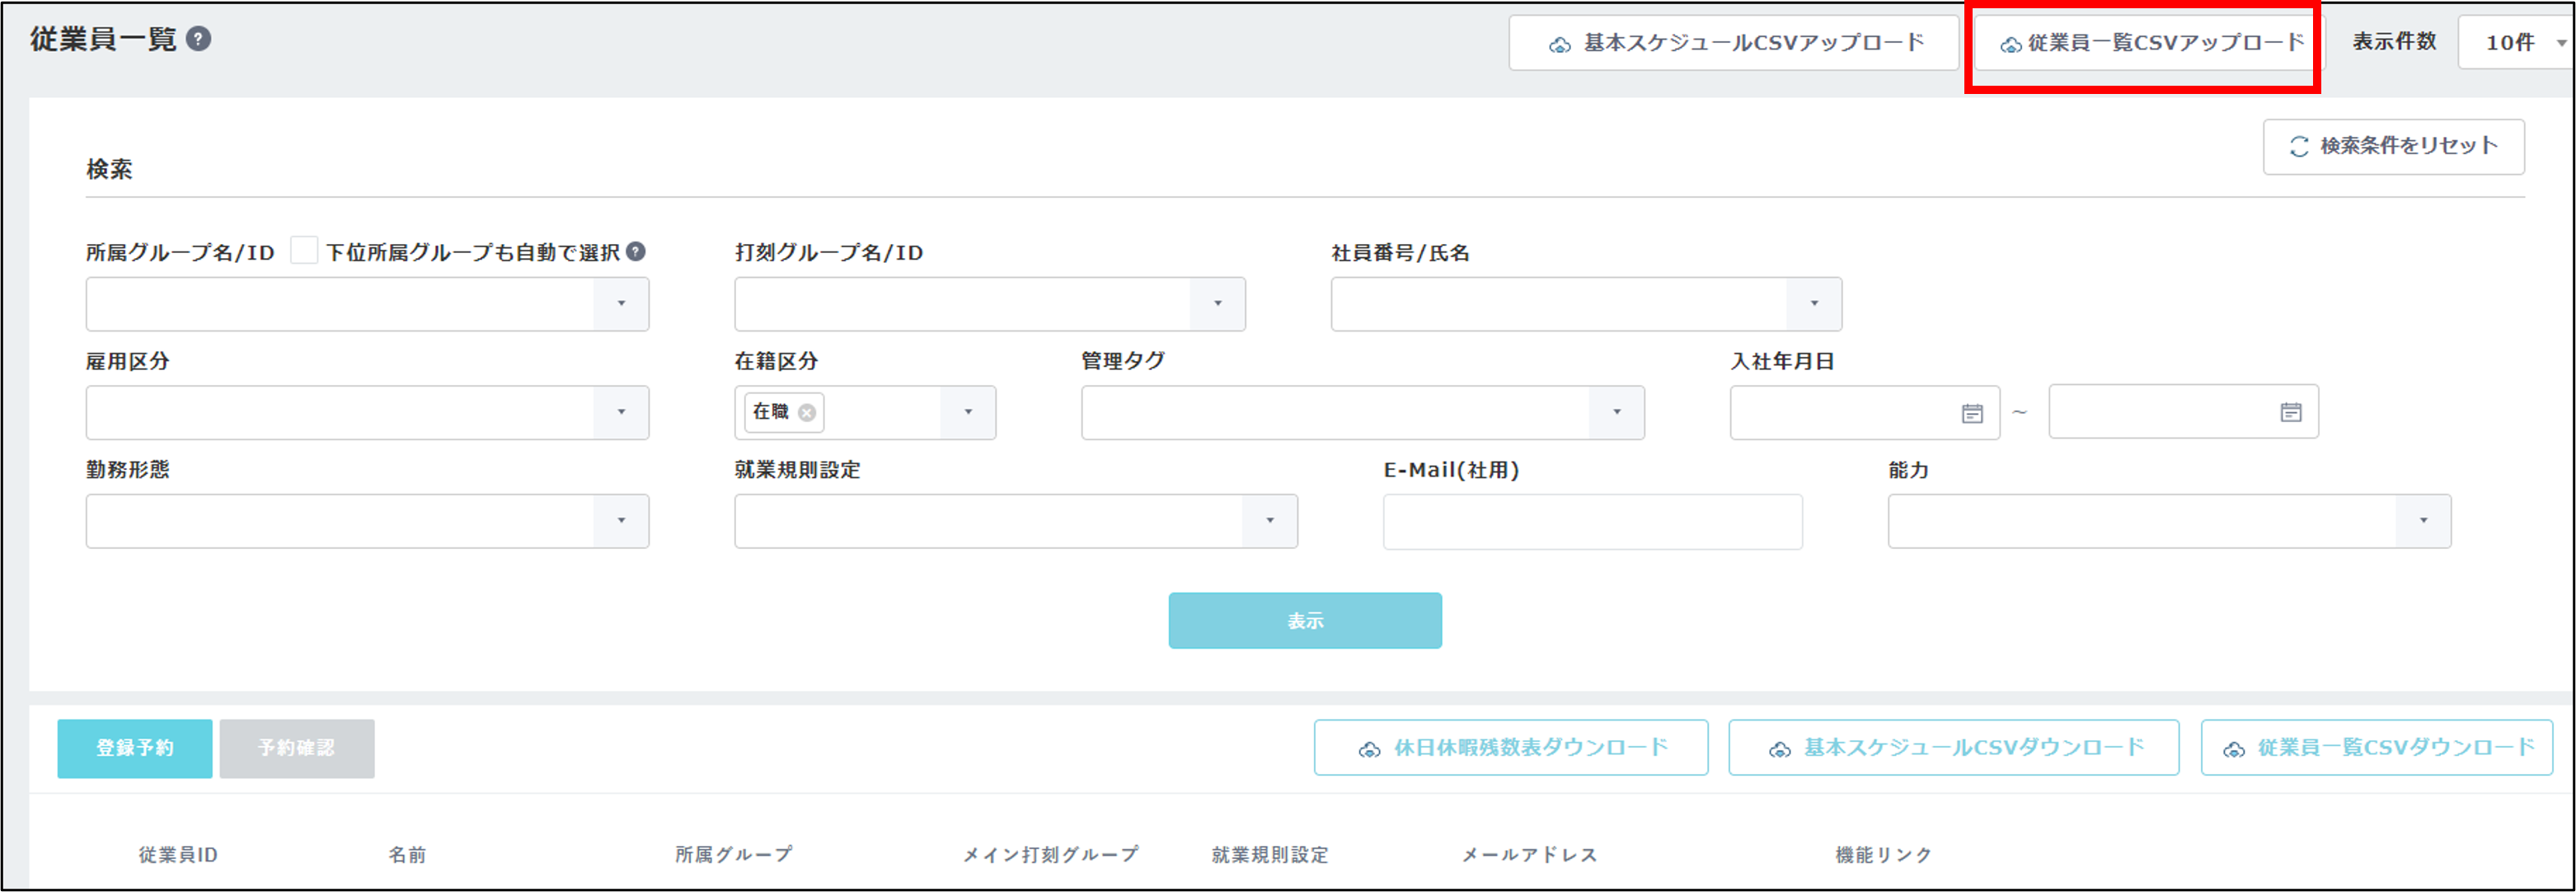This screenshot has height=892, width=2576.
Task: Expand 所属グループ名/ID dropdown
Action: [621, 304]
